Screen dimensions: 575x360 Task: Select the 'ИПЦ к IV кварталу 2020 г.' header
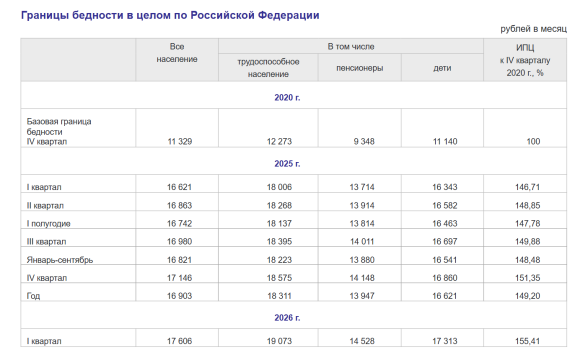[x=525, y=60]
